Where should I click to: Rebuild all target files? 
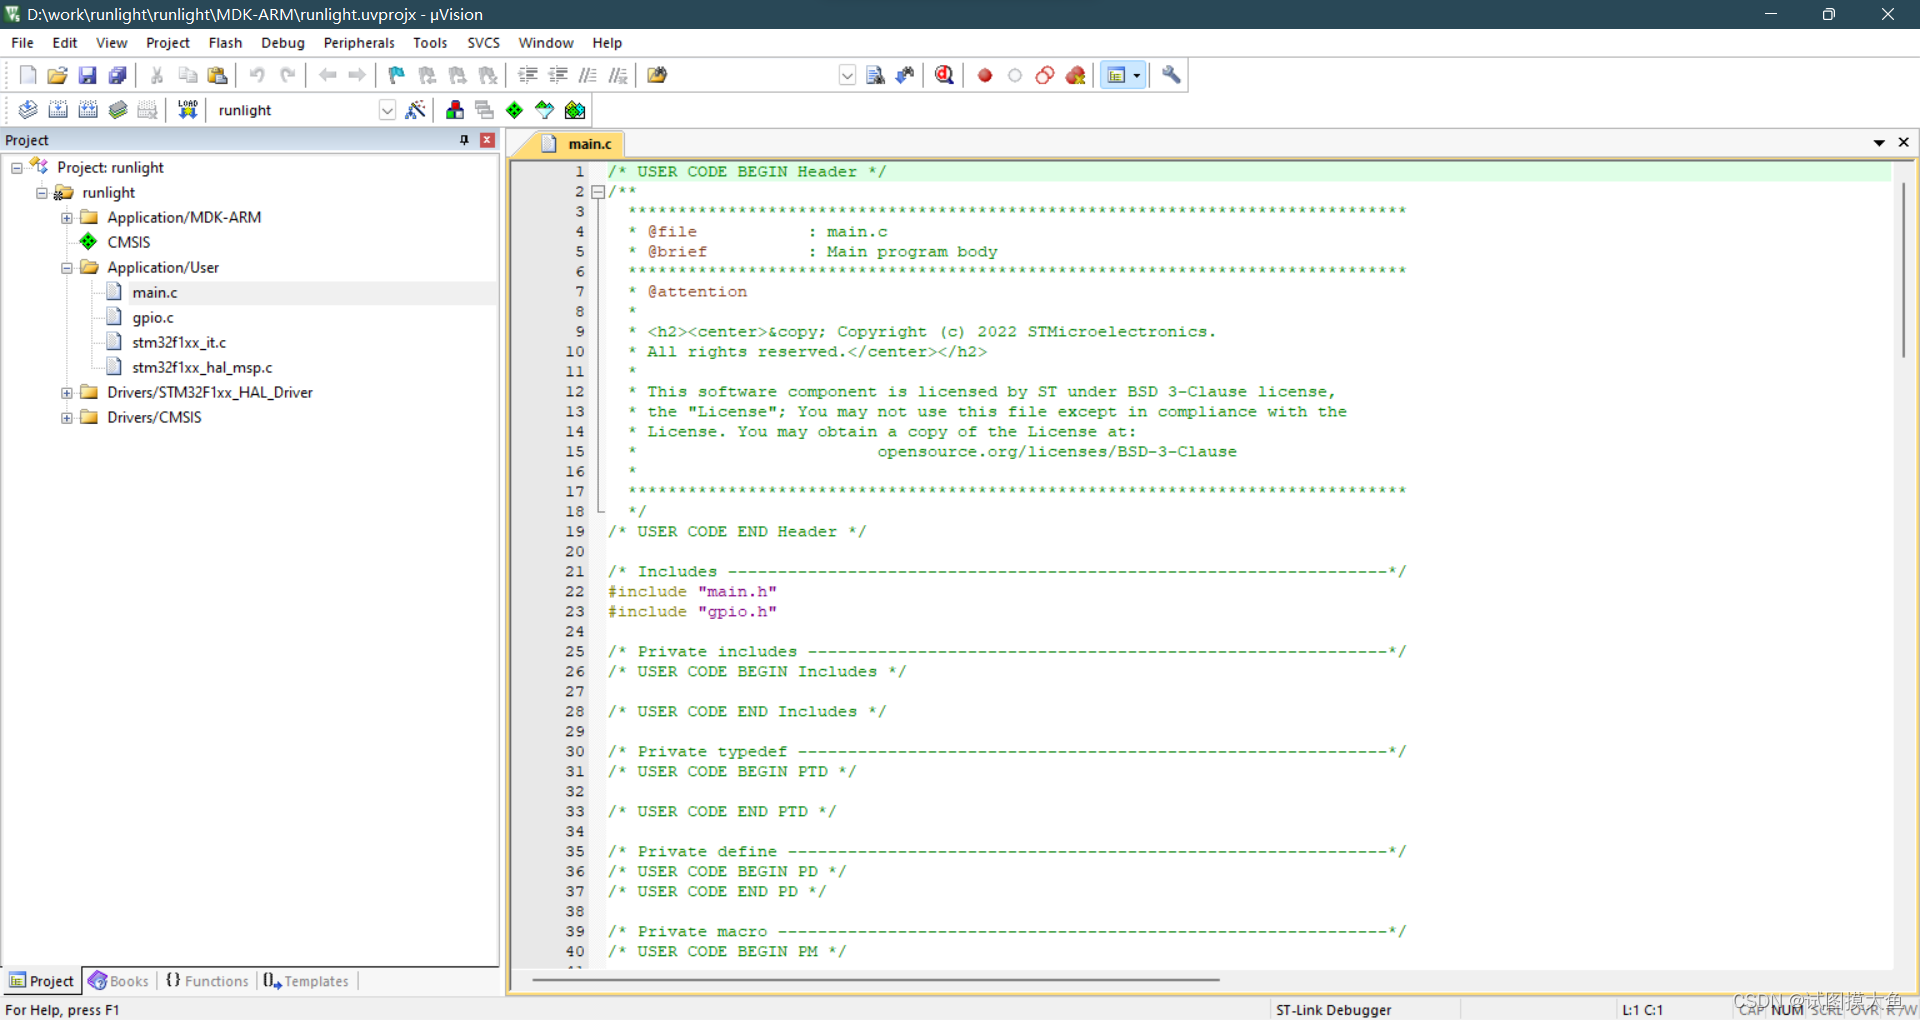tap(87, 110)
